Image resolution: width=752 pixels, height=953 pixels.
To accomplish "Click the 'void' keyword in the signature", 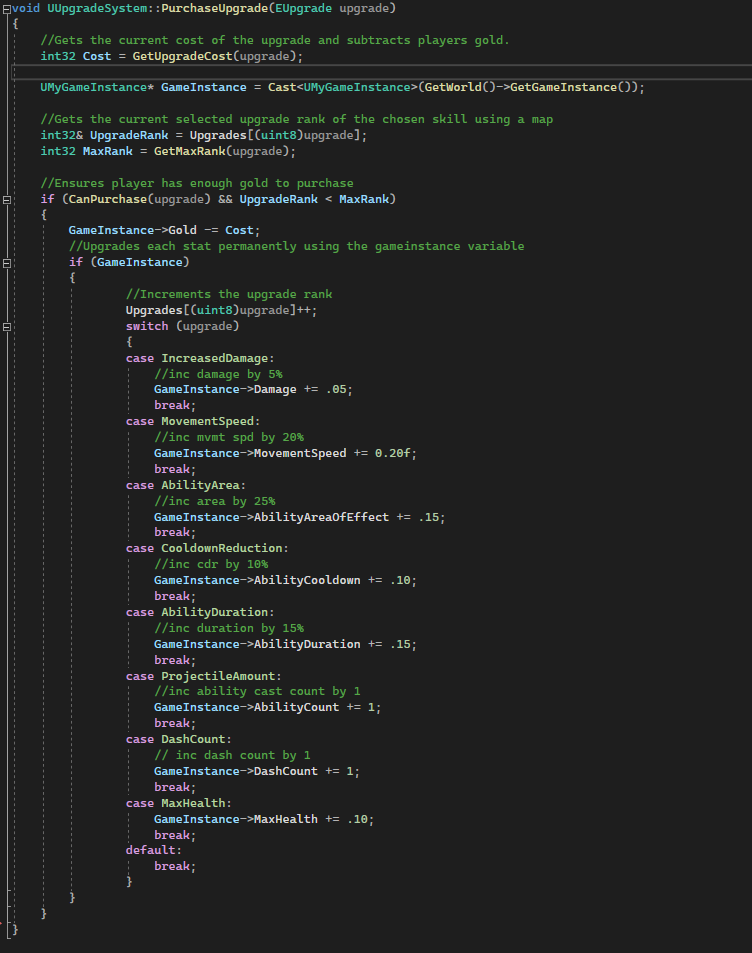I will tap(26, 8).
